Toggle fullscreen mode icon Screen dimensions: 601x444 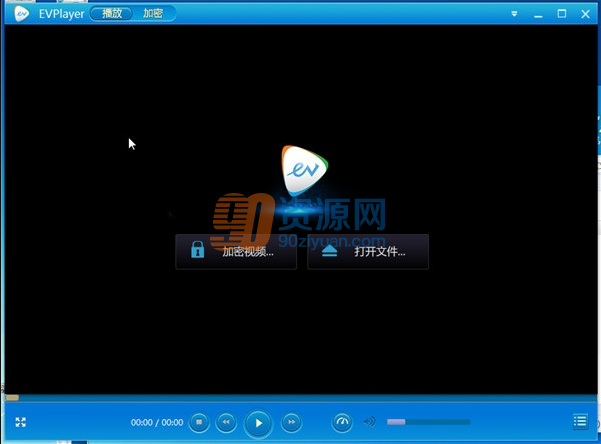pyautogui.click(x=21, y=422)
